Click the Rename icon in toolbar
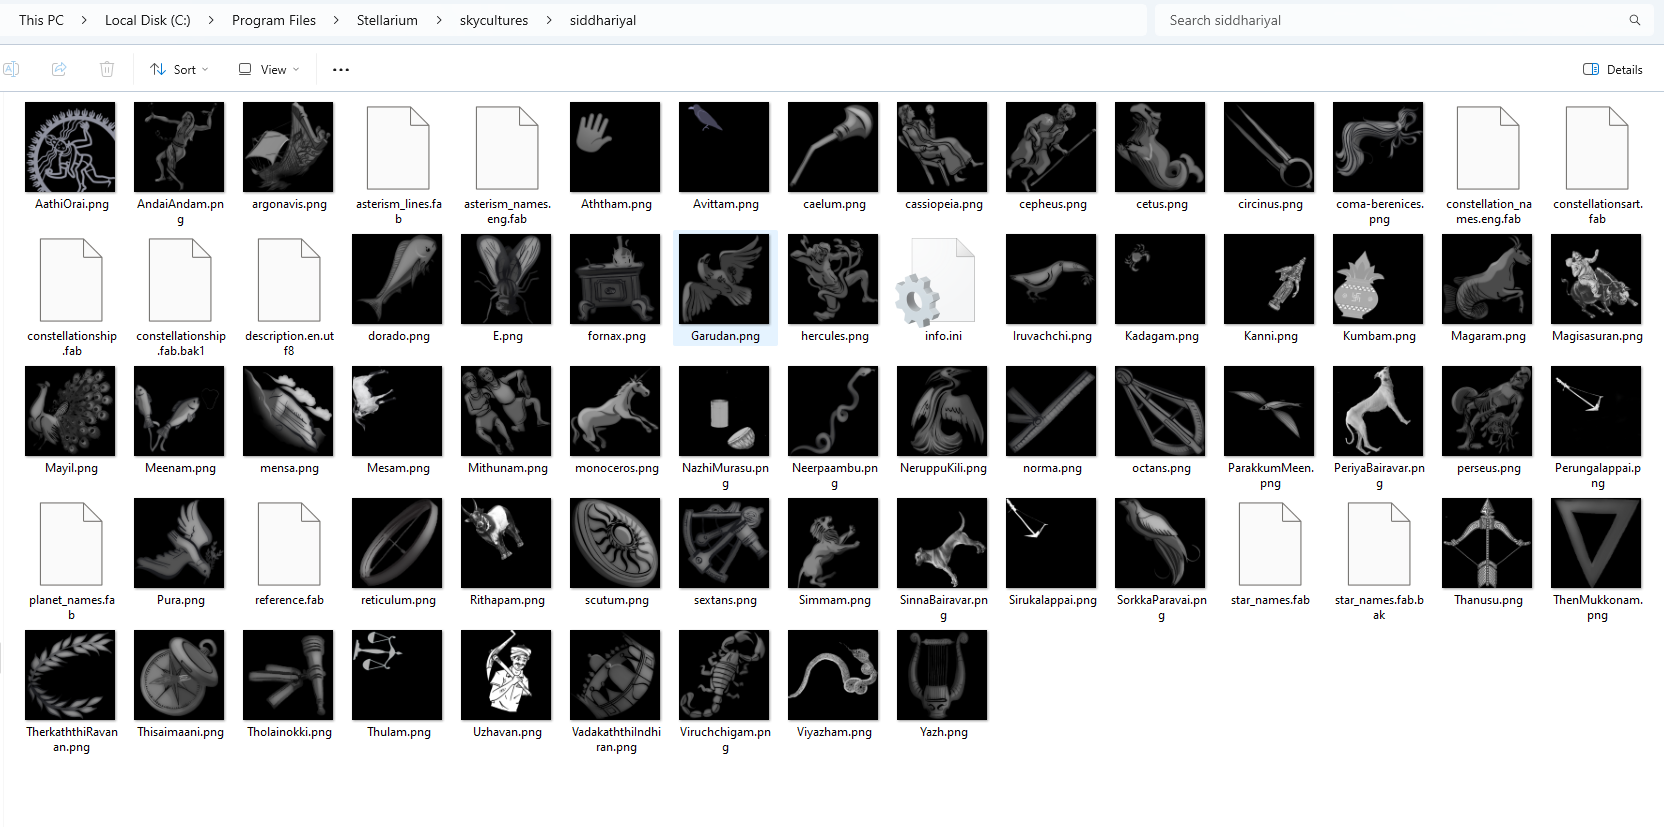This screenshot has height=827, width=1664. pos(11,69)
